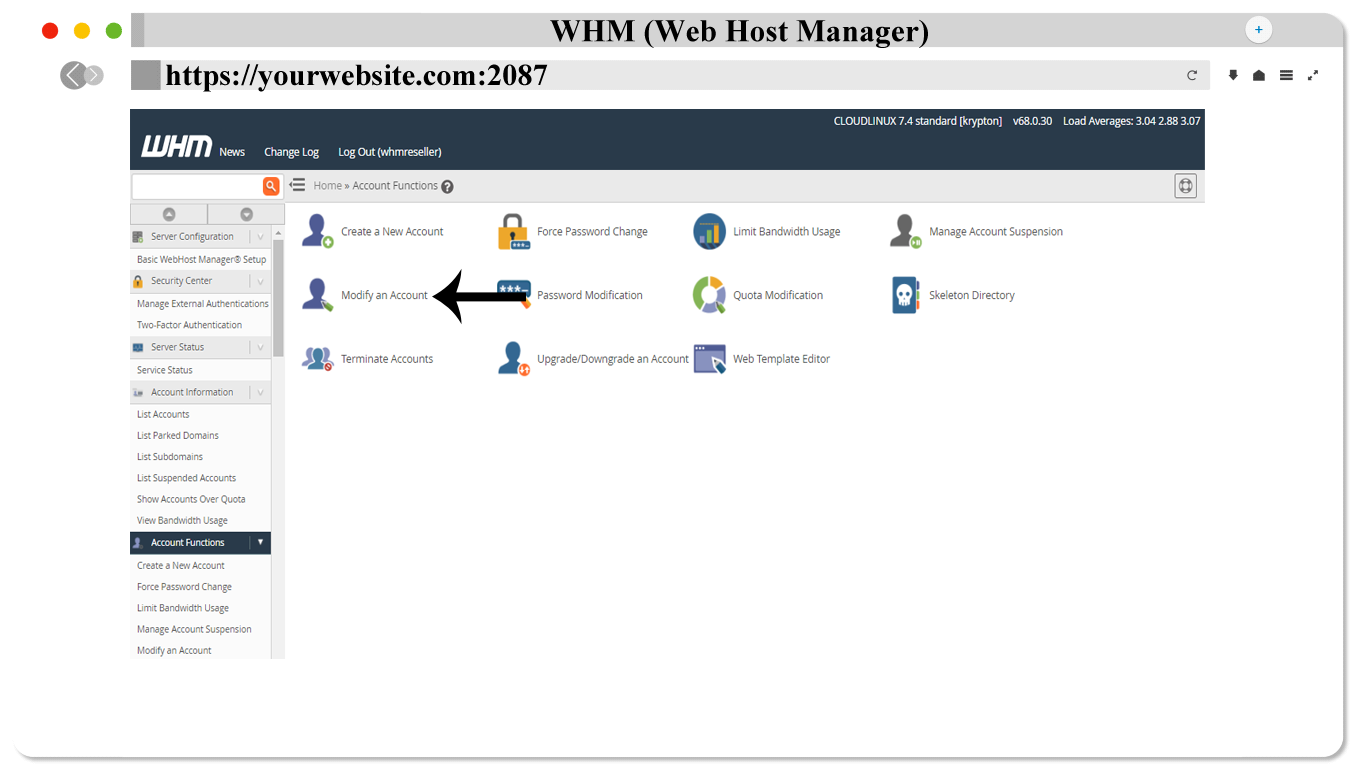Click the lifebuoy support icon
The height and width of the screenshot is (769, 1362).
[1185, 186]
